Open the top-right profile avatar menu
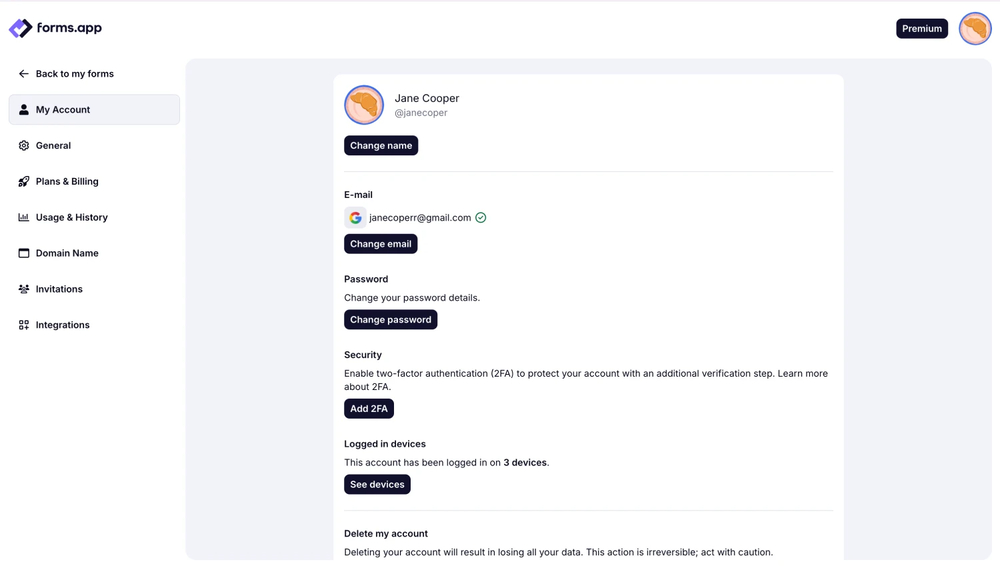Image resolution: width=1000 pixels, height=568 pixels. [975, 29]
